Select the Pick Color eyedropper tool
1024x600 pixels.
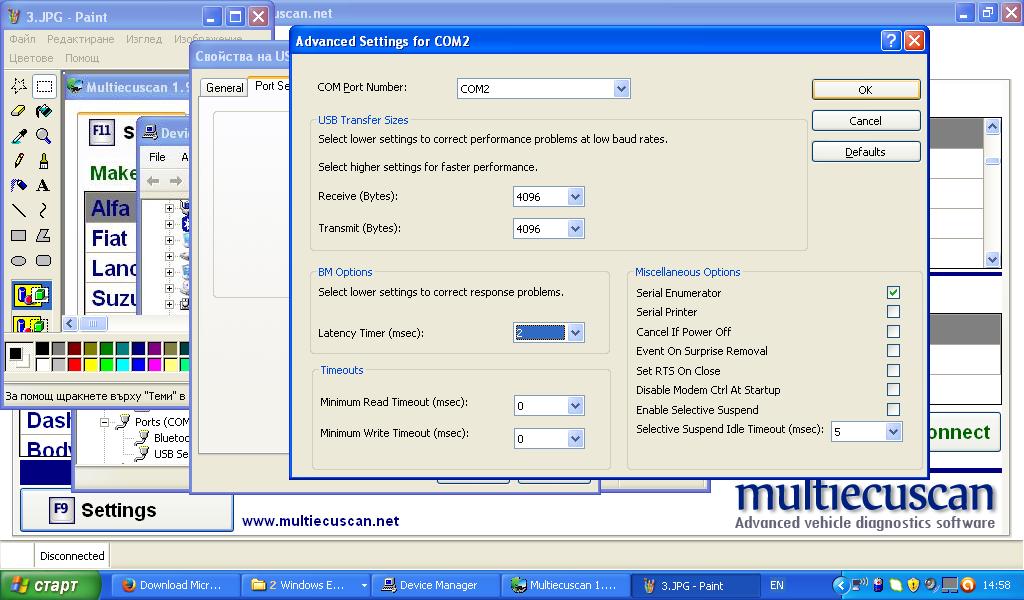click(x=19, y=136)
